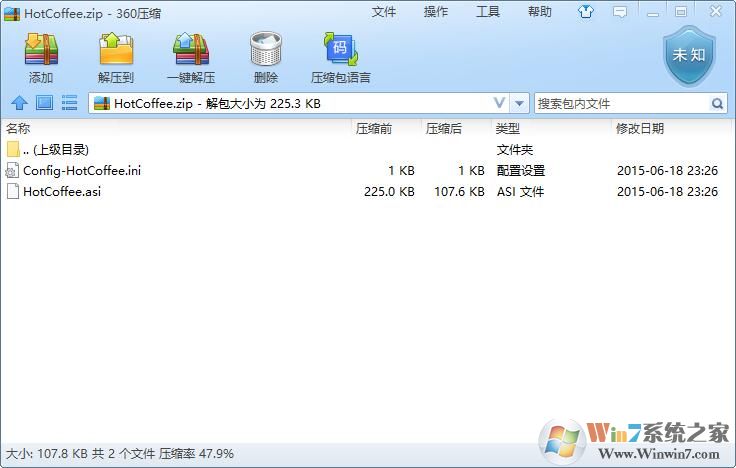Select the HotCoffee.asi file icon
The width and height of the screenshot is (736, 468).
click(x=13, y=192)
